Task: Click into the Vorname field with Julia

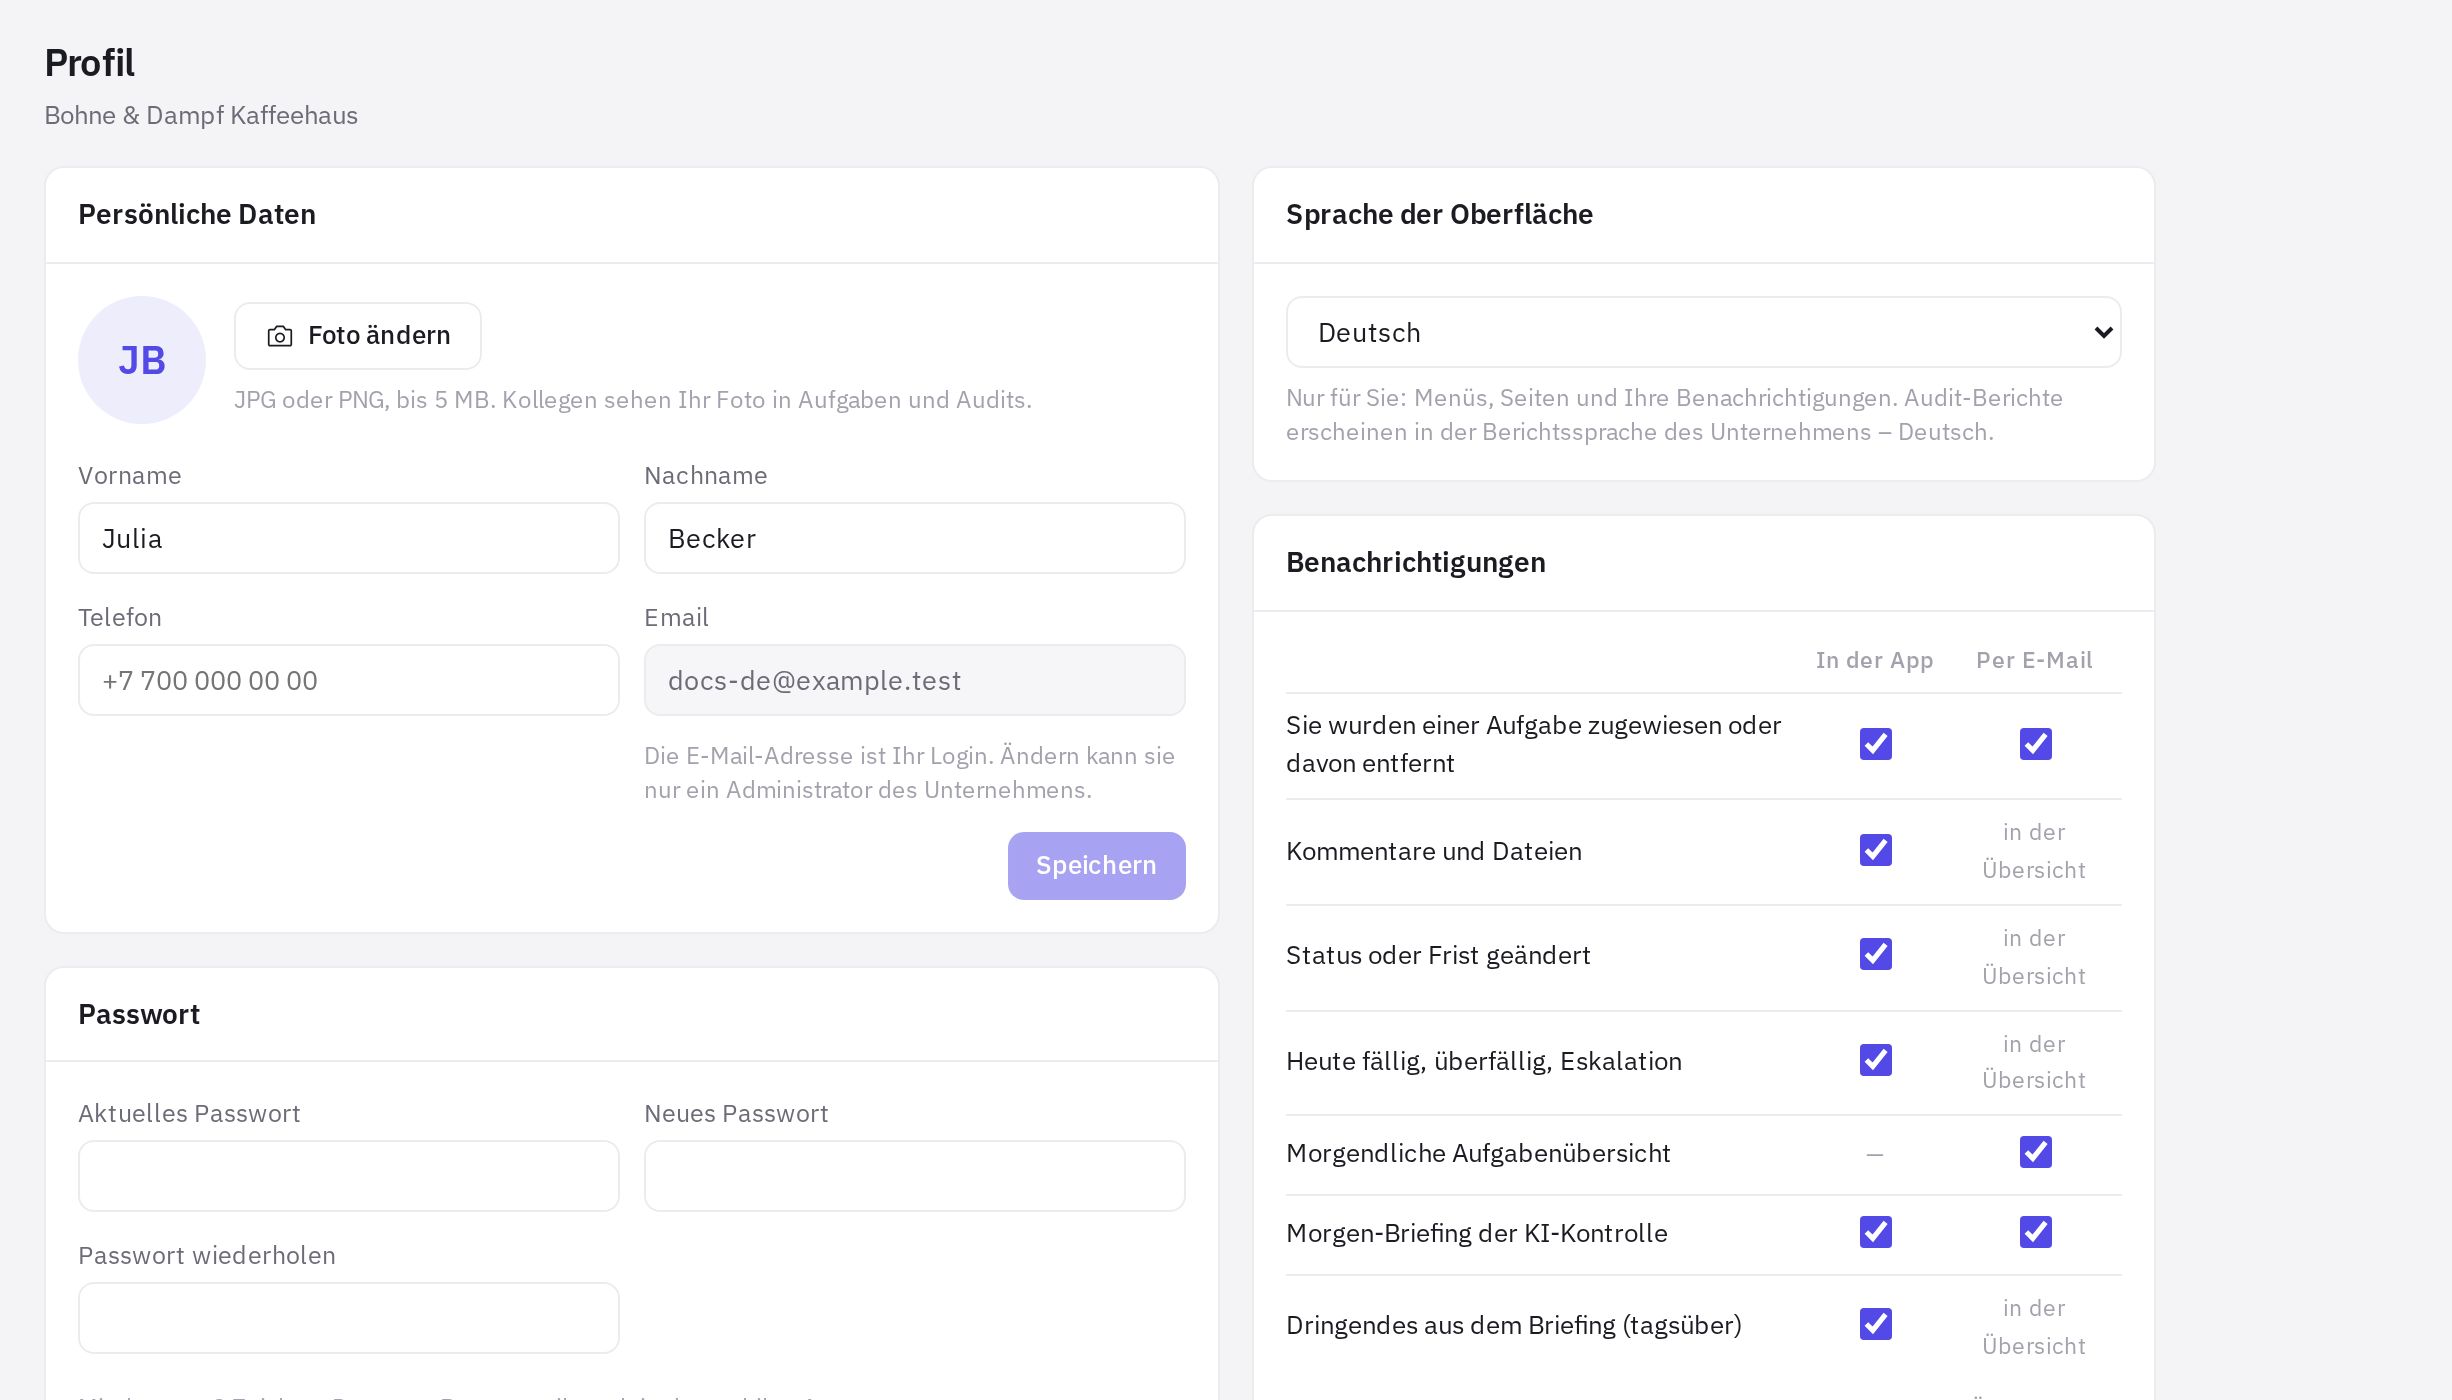Action: pos(349,538)
